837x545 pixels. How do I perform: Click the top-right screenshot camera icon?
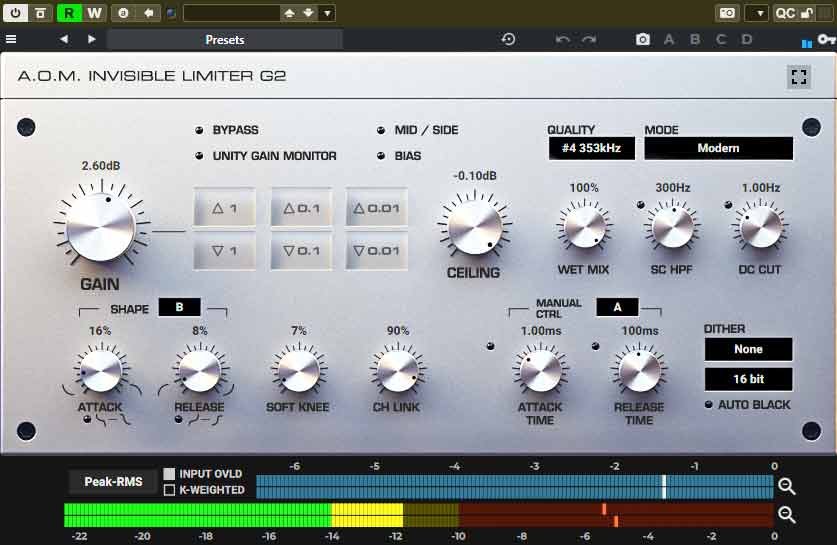[x=727, y=13]
